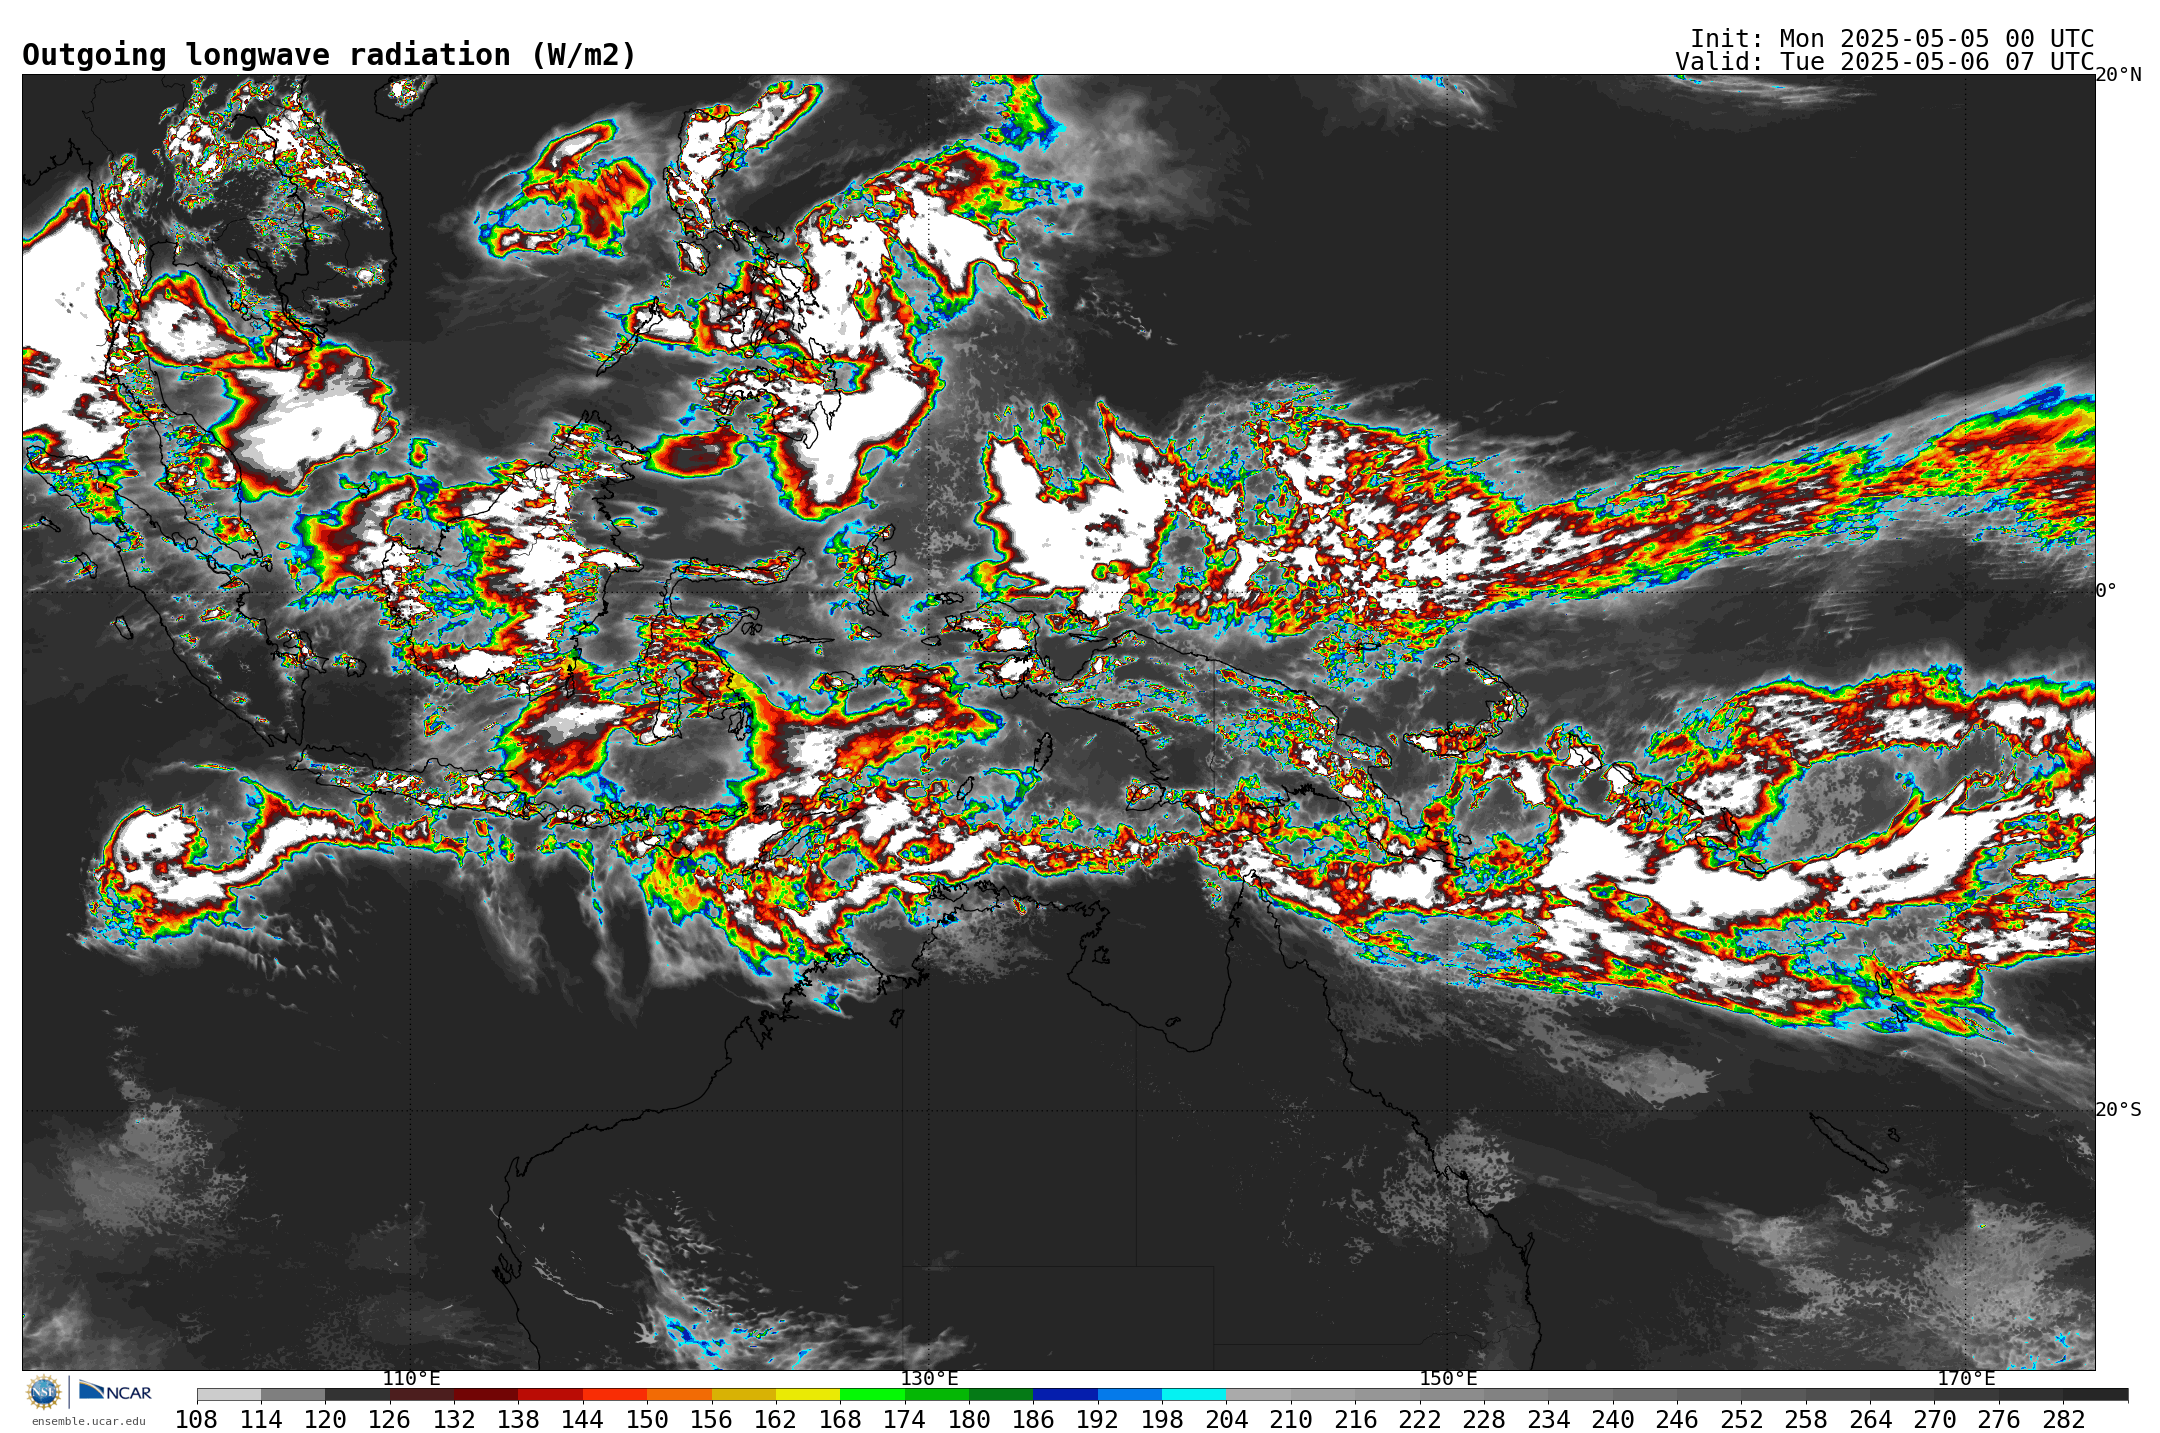Click the 168 colorbar value

coord(840,1420)
